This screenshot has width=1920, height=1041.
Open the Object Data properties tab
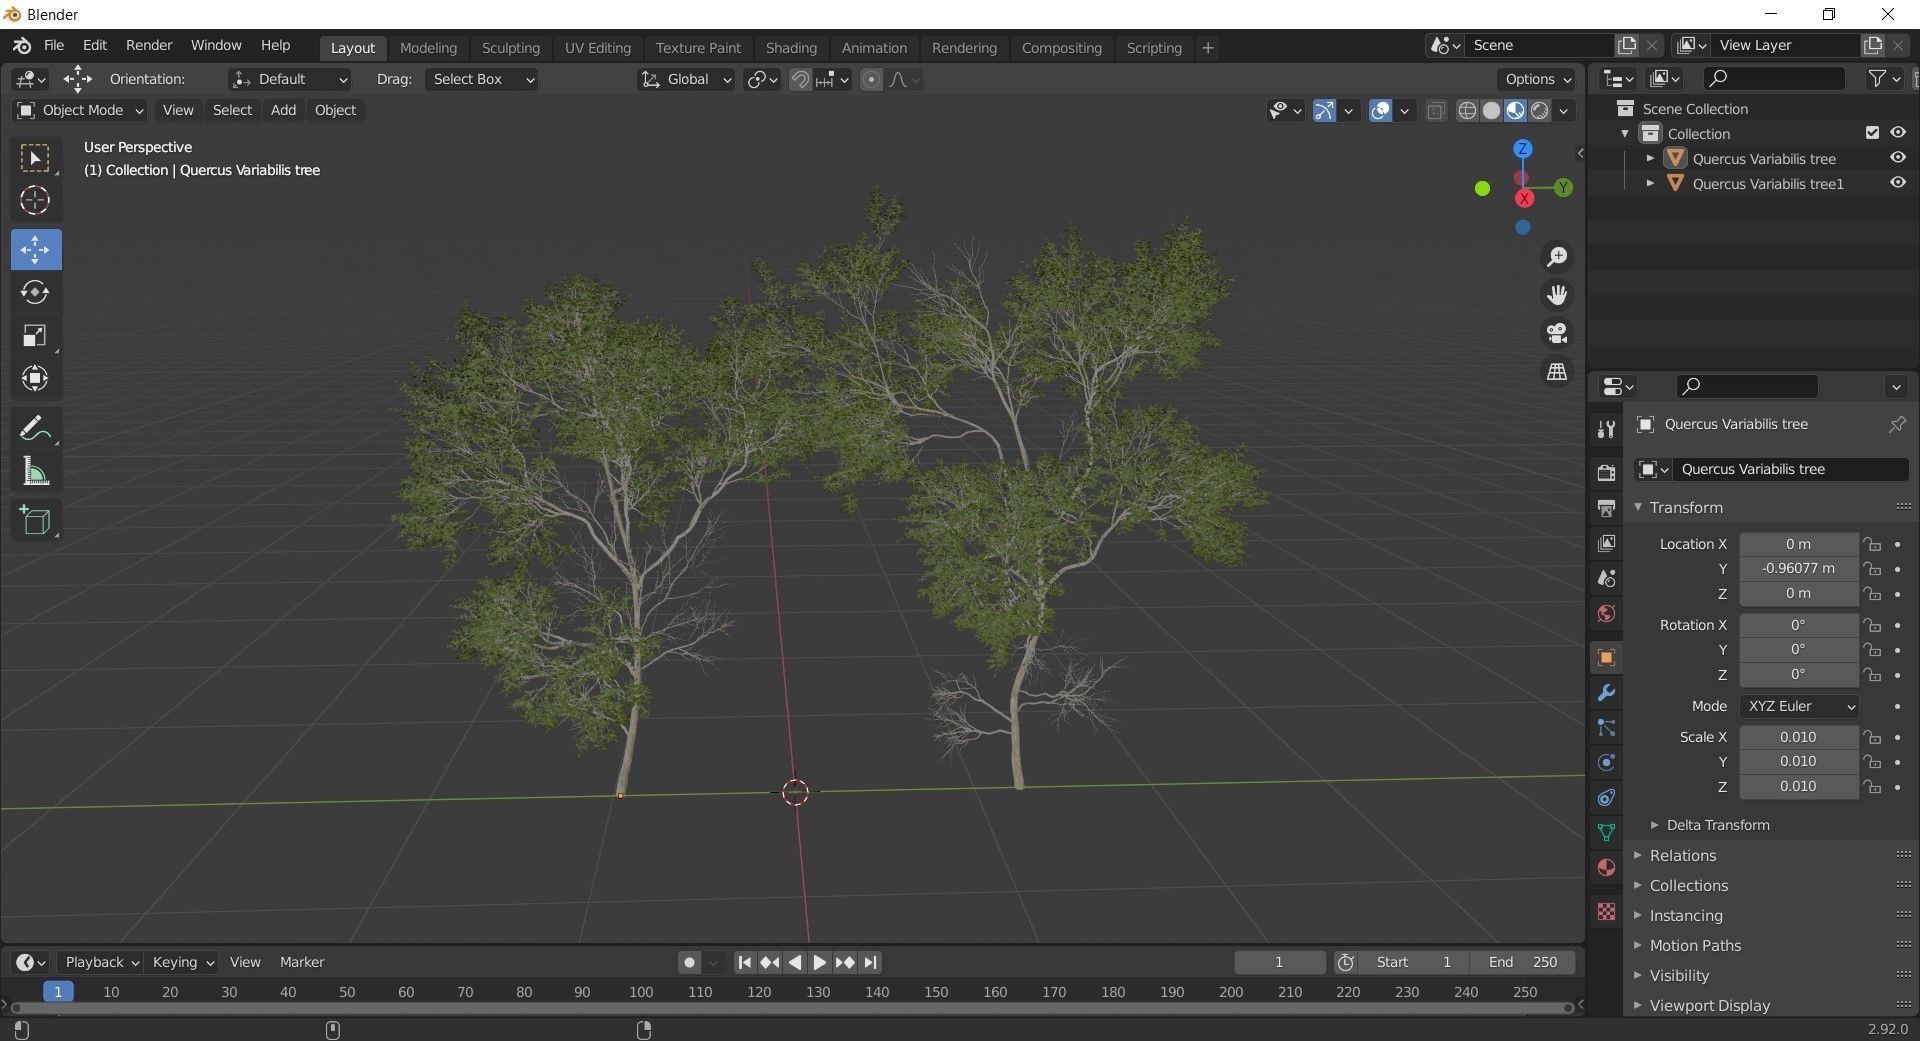(x=1606, y=832)
